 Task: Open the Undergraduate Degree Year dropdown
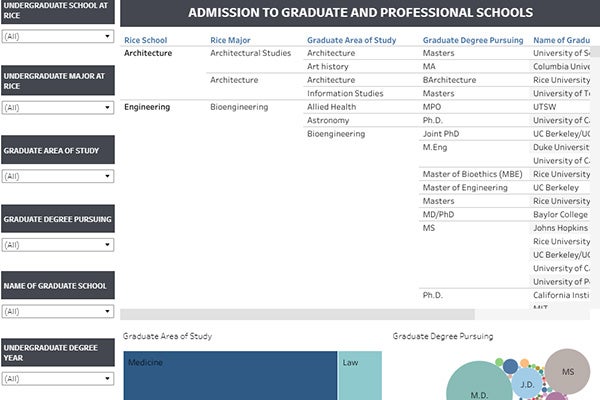[58, 379]
